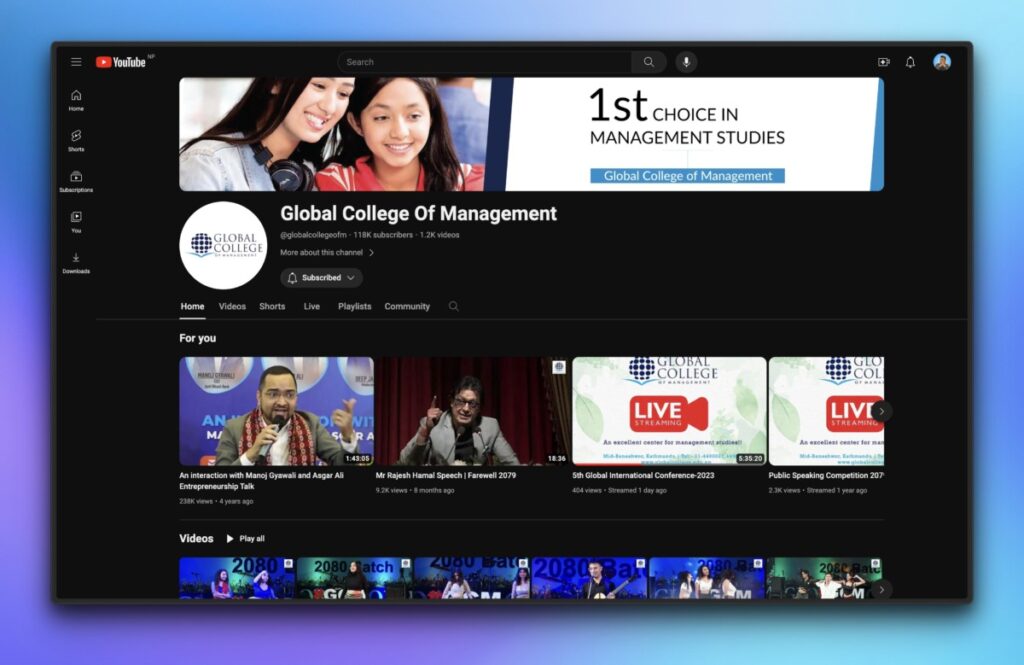Viewport: 1024px width, 665px height.
Task: Click the Create video icon
Action: tap(882, 61)
